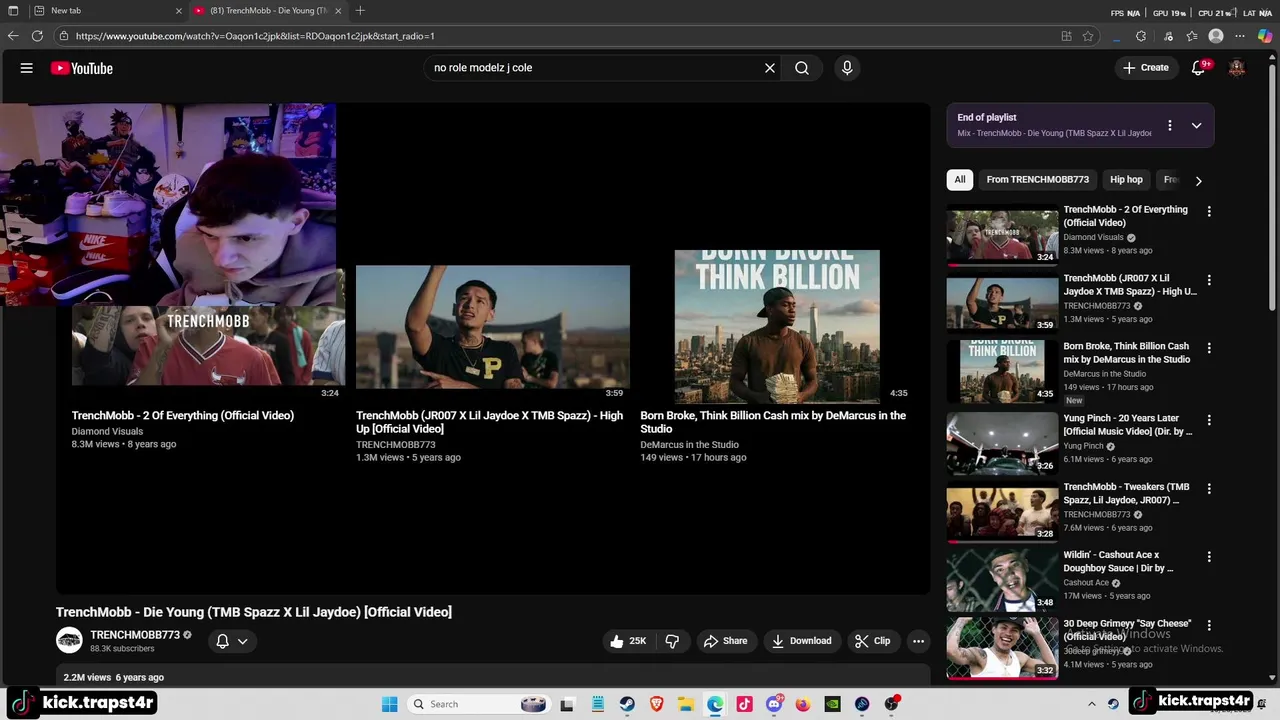Screen dimensions: 1280x720
Task: Open the TRENCHMOBB773 channel avatar
Action: pos(69,641)
